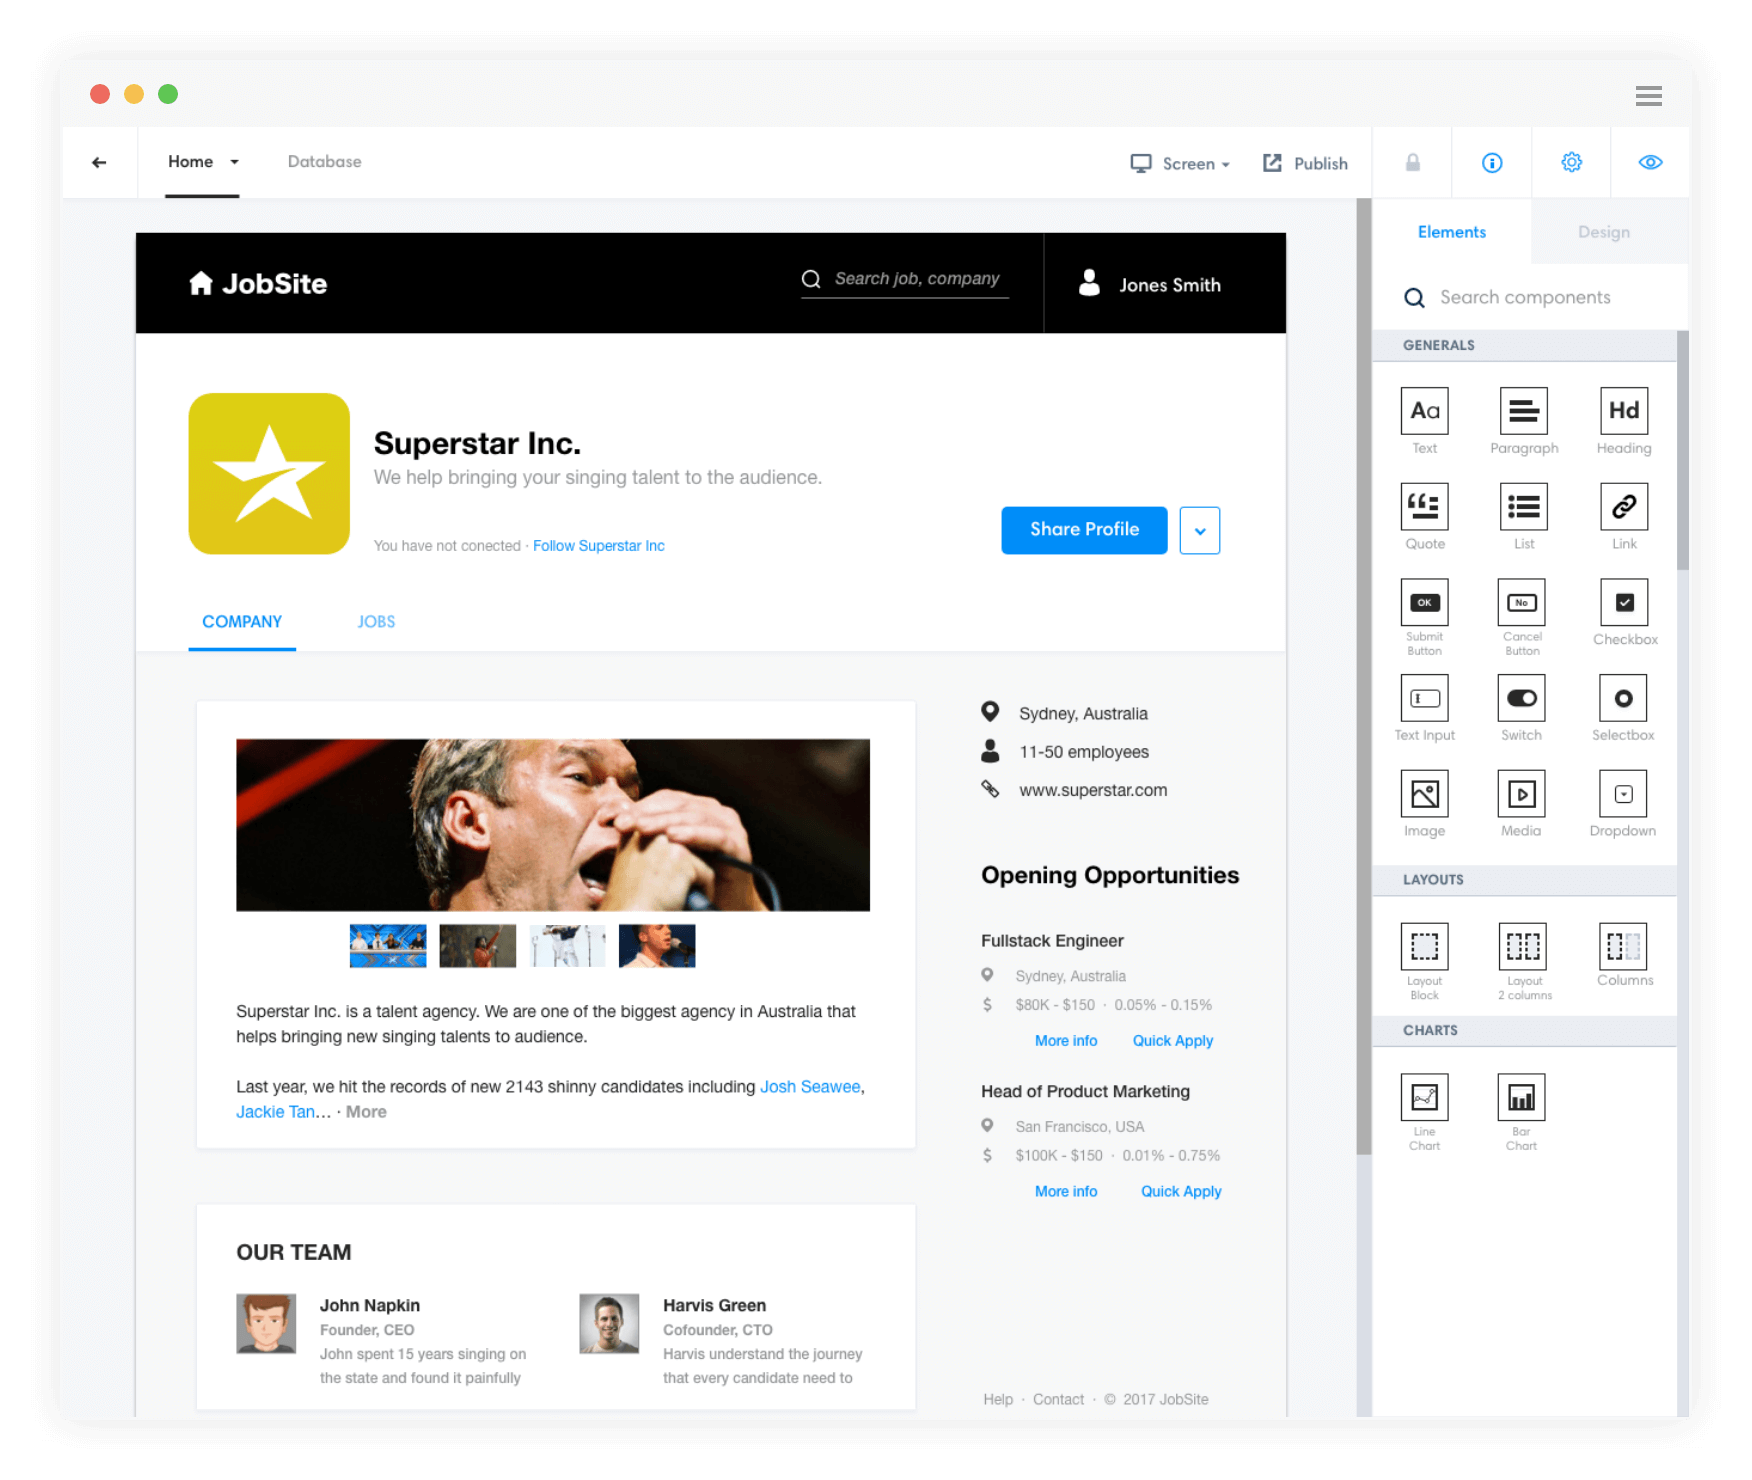Select the Text Input element
Screen dimensions: 1752x1480
[x=1424, y=699]
